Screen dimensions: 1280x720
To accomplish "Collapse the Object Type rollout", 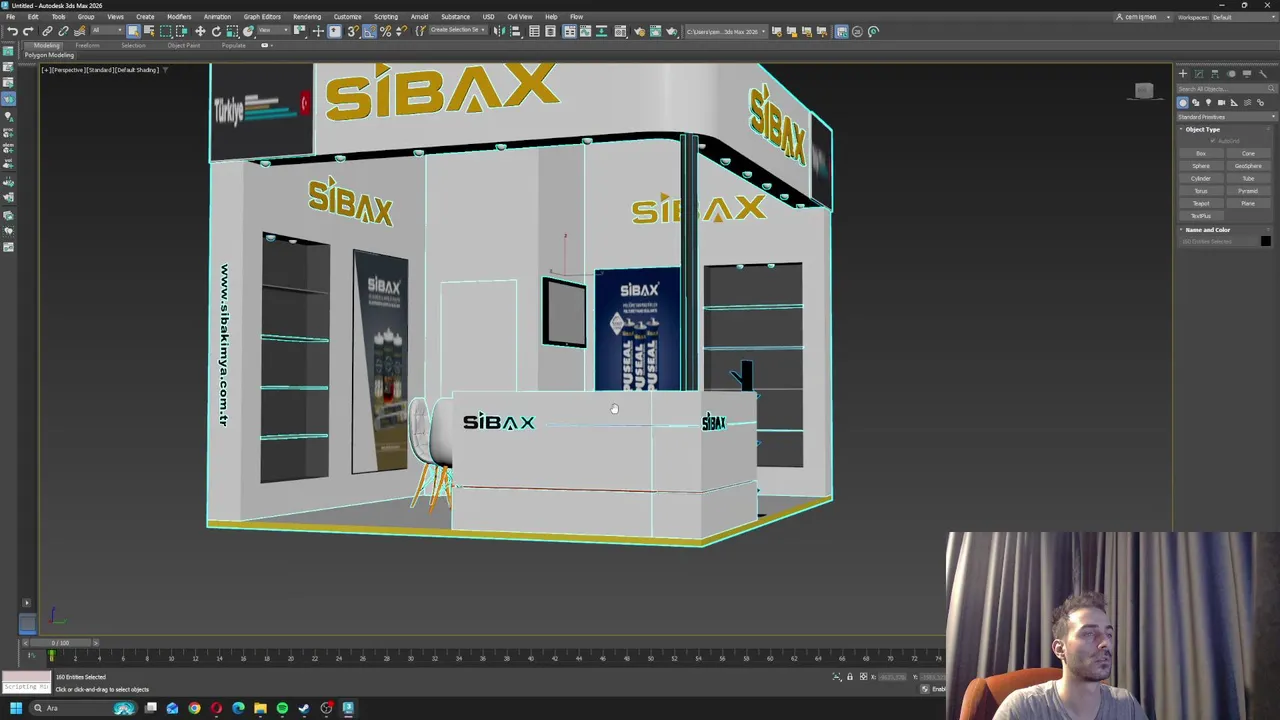I will pyautogui.click(x=1203, y=129).
